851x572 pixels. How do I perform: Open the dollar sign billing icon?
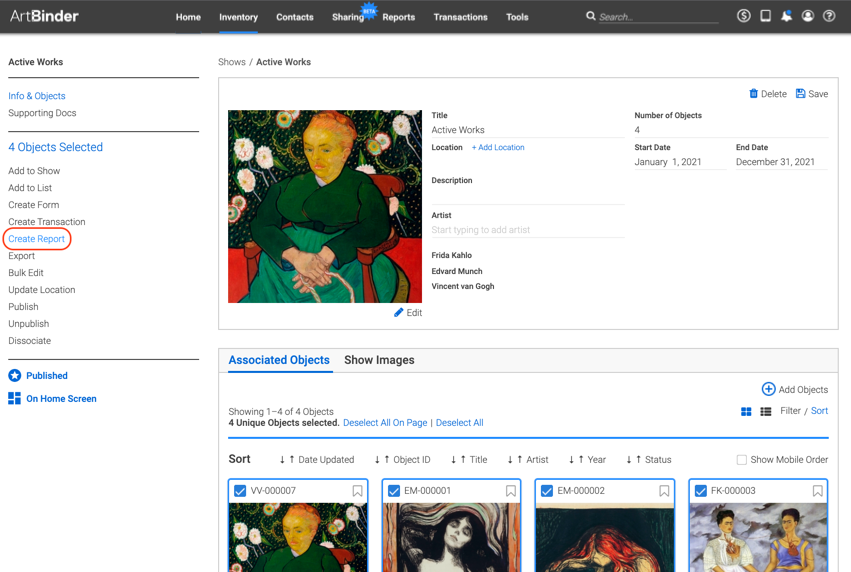tap(744, 16)
